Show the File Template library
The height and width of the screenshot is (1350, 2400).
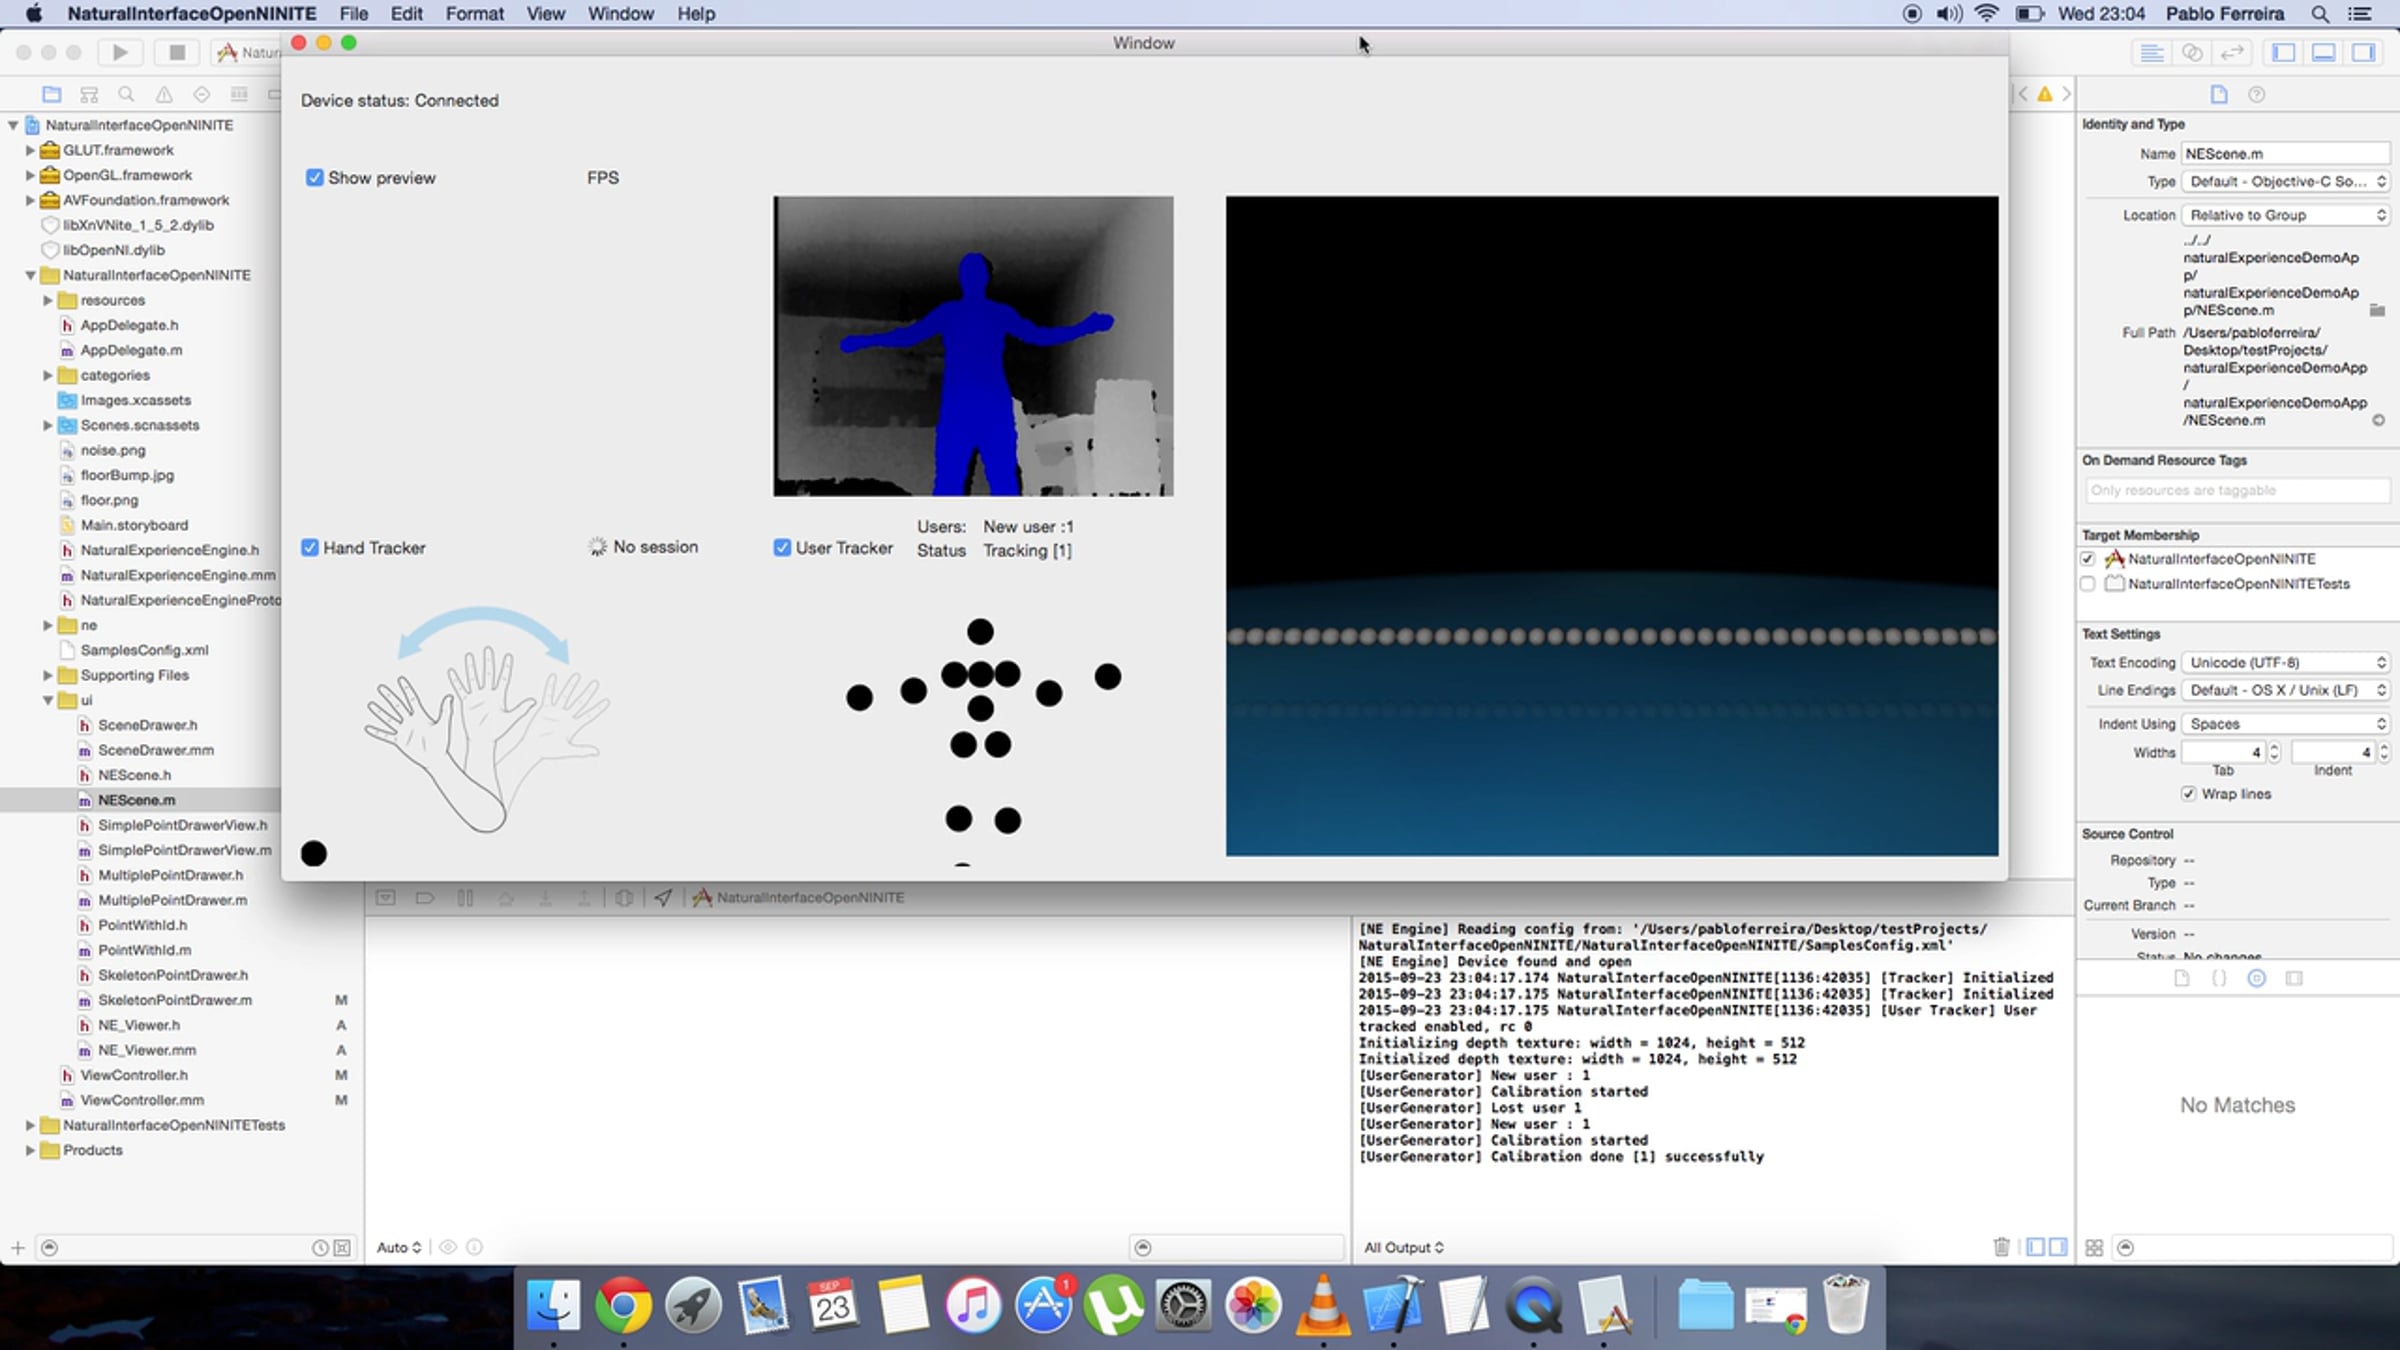coord(2182,978)
